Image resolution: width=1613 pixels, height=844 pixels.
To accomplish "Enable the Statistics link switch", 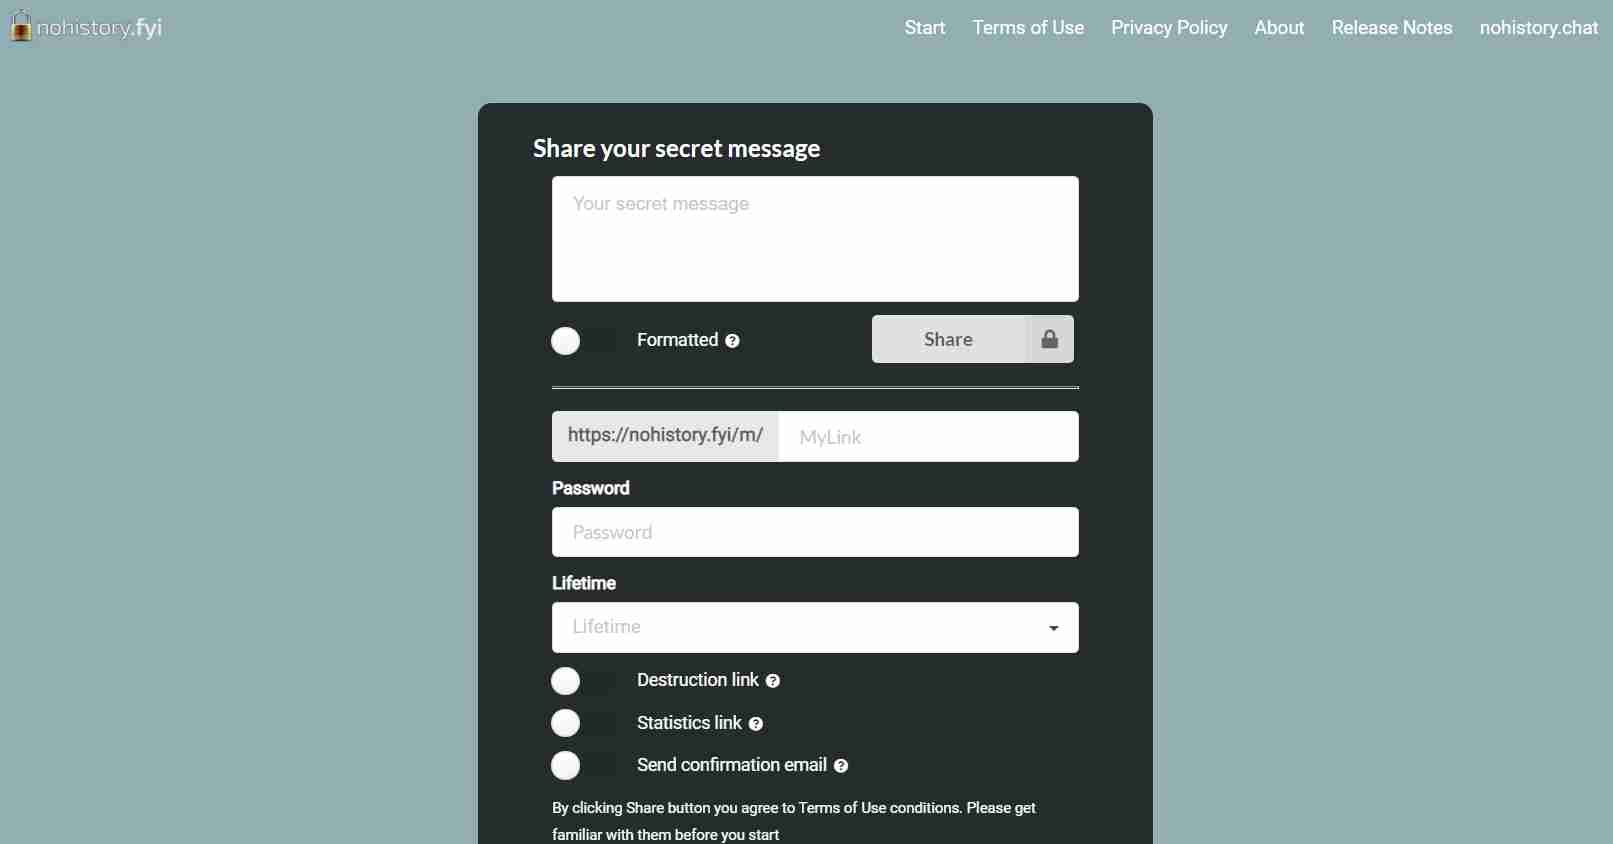I will 584,723.
